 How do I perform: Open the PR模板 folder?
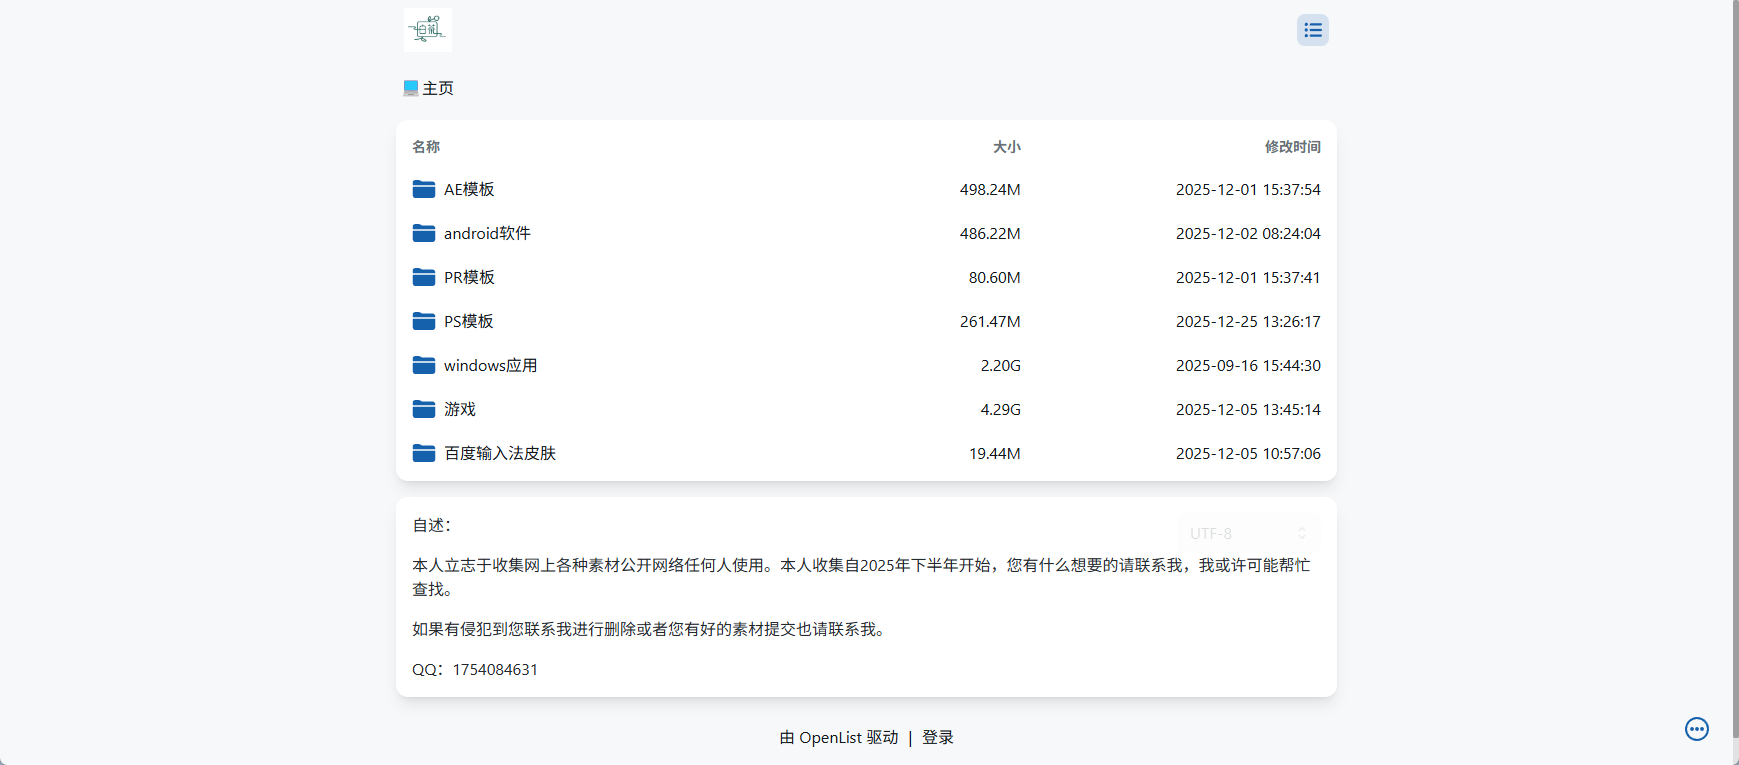pyautogui.click(x=866, y=277)
